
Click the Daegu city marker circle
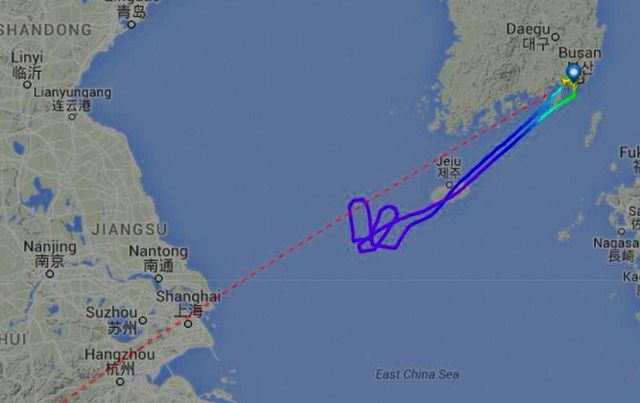555,37
